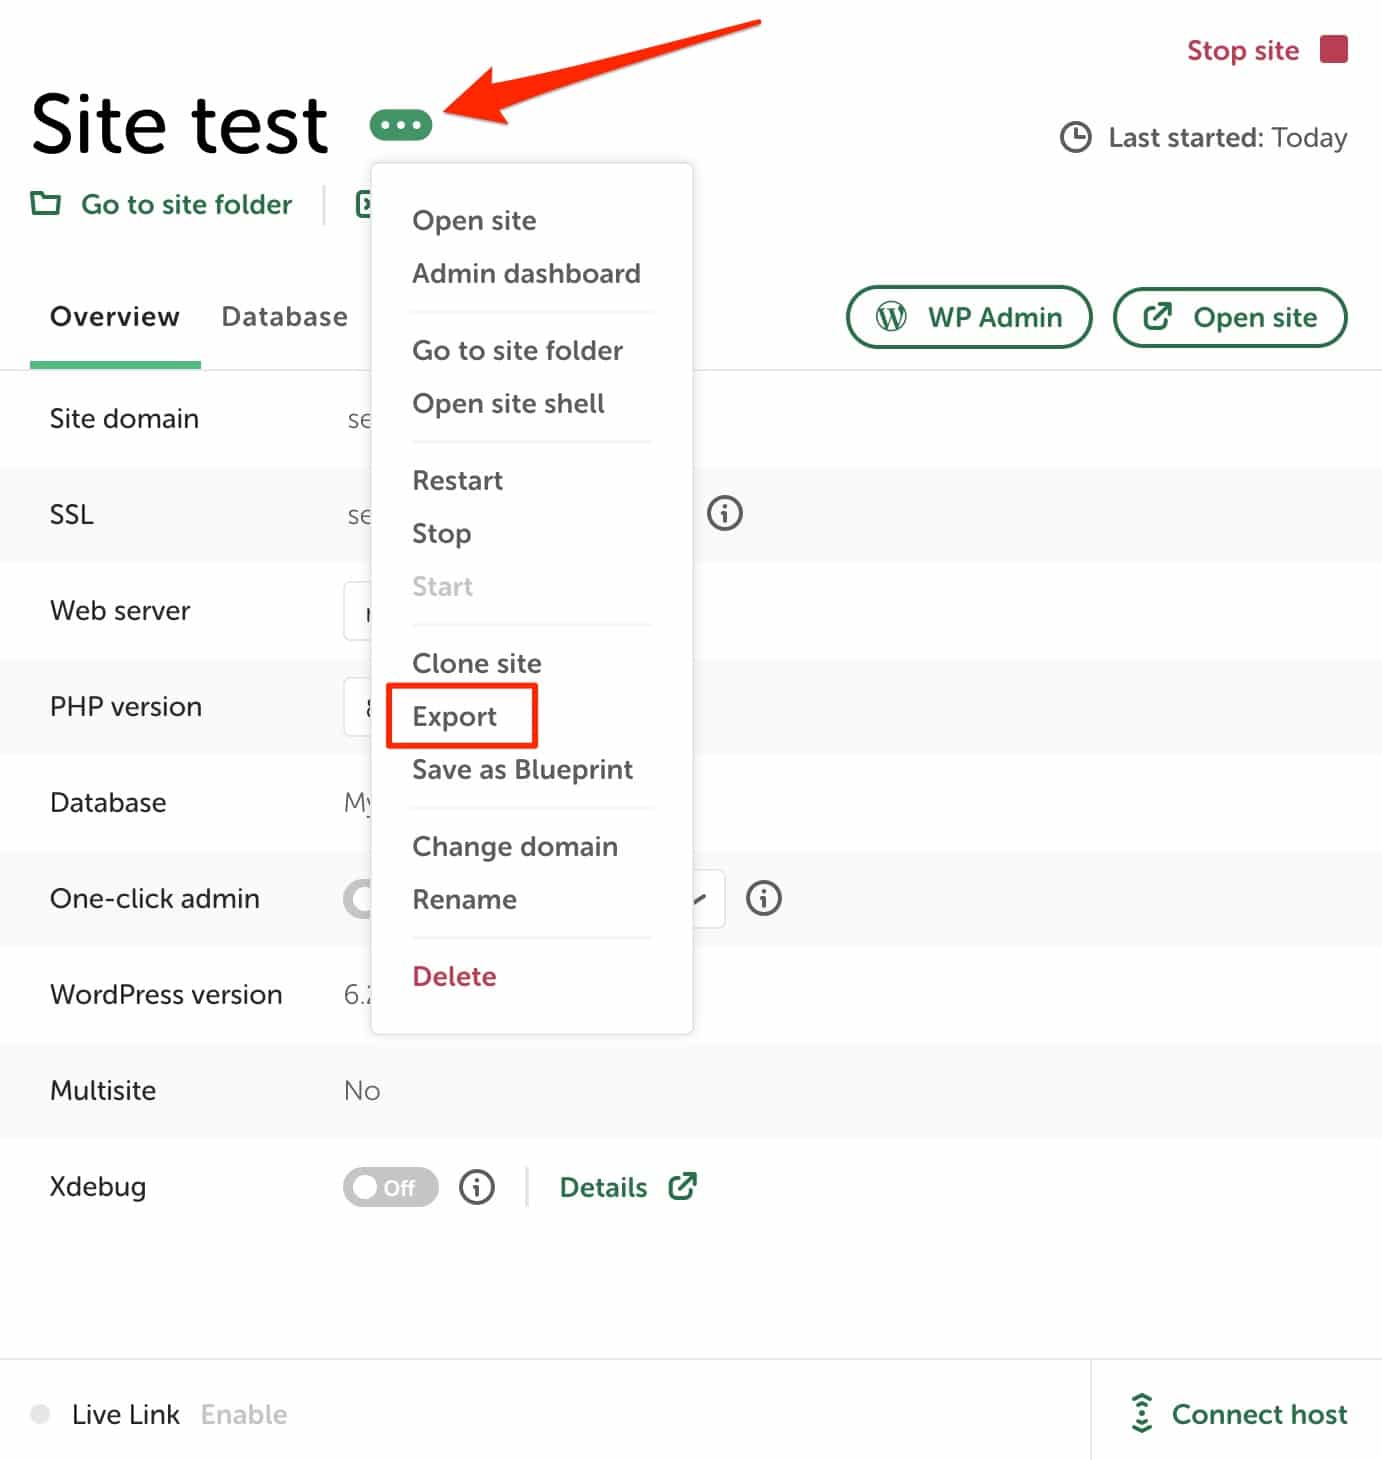Click the clock icon next to Last started
The width and height of the screenshot is (1382, 1460).
(x=1076, y=137)
